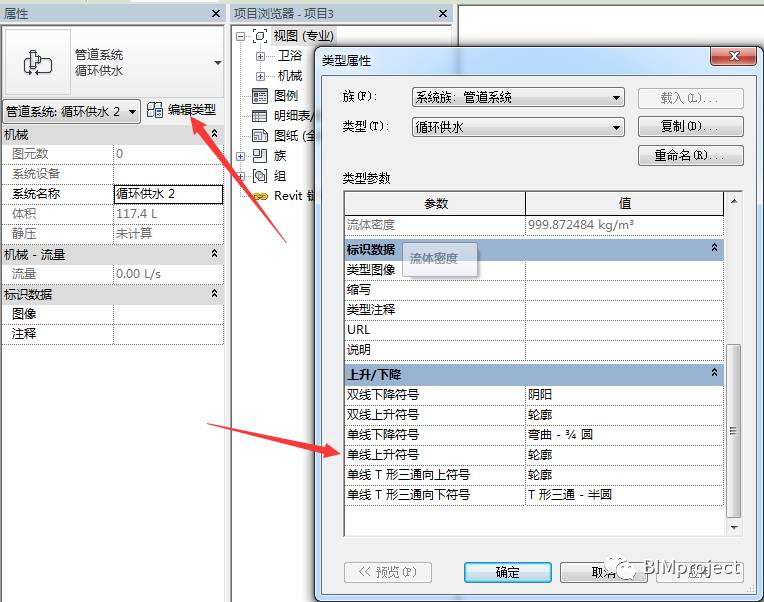Click the type parameters vertical scrollbar thumb
764x602 pixels.
click(734, 431)
